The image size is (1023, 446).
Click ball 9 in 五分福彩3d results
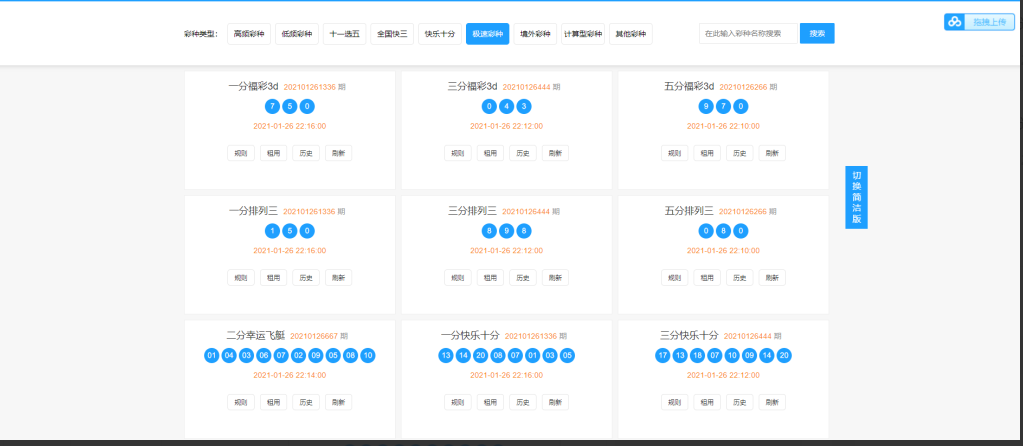point(706,106)
